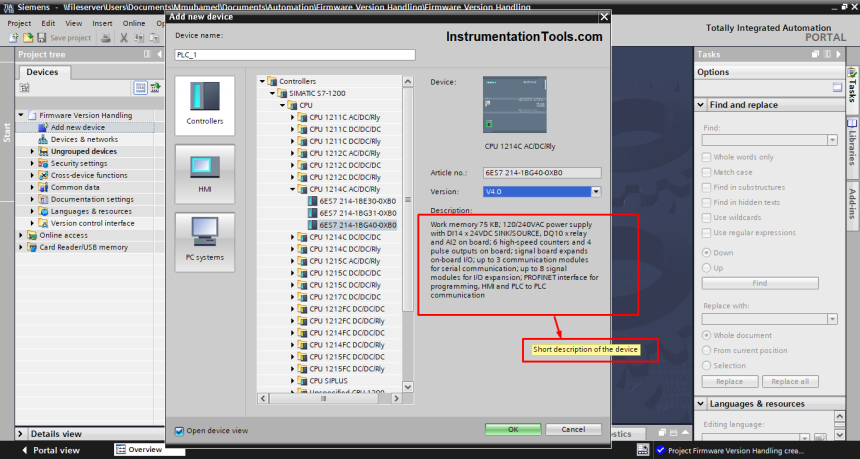
Task: Enable Find in hidden texts checkbox
Action: [x=706, y=202]
